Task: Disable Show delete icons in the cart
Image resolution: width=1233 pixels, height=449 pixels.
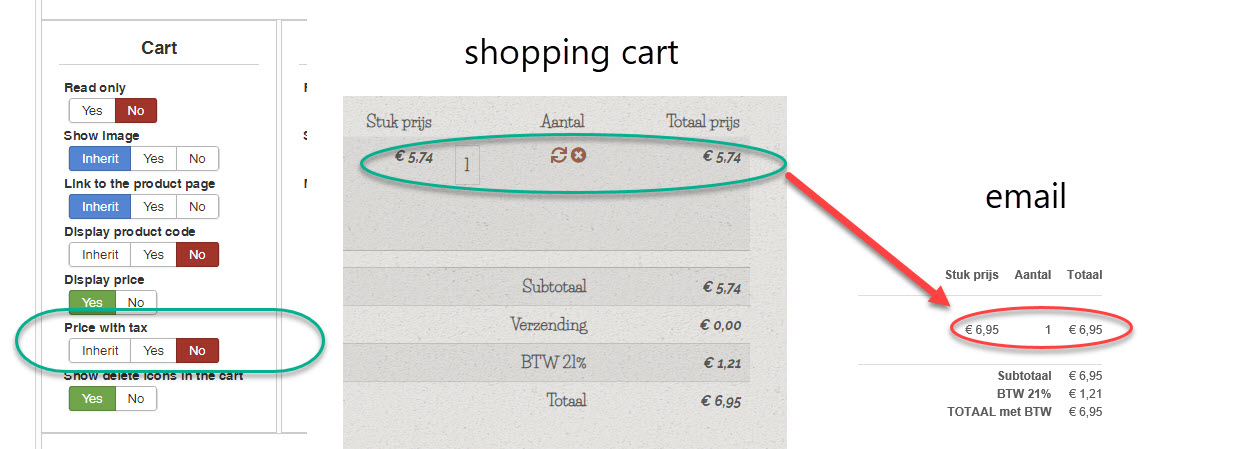Action: tap(136, 399)
